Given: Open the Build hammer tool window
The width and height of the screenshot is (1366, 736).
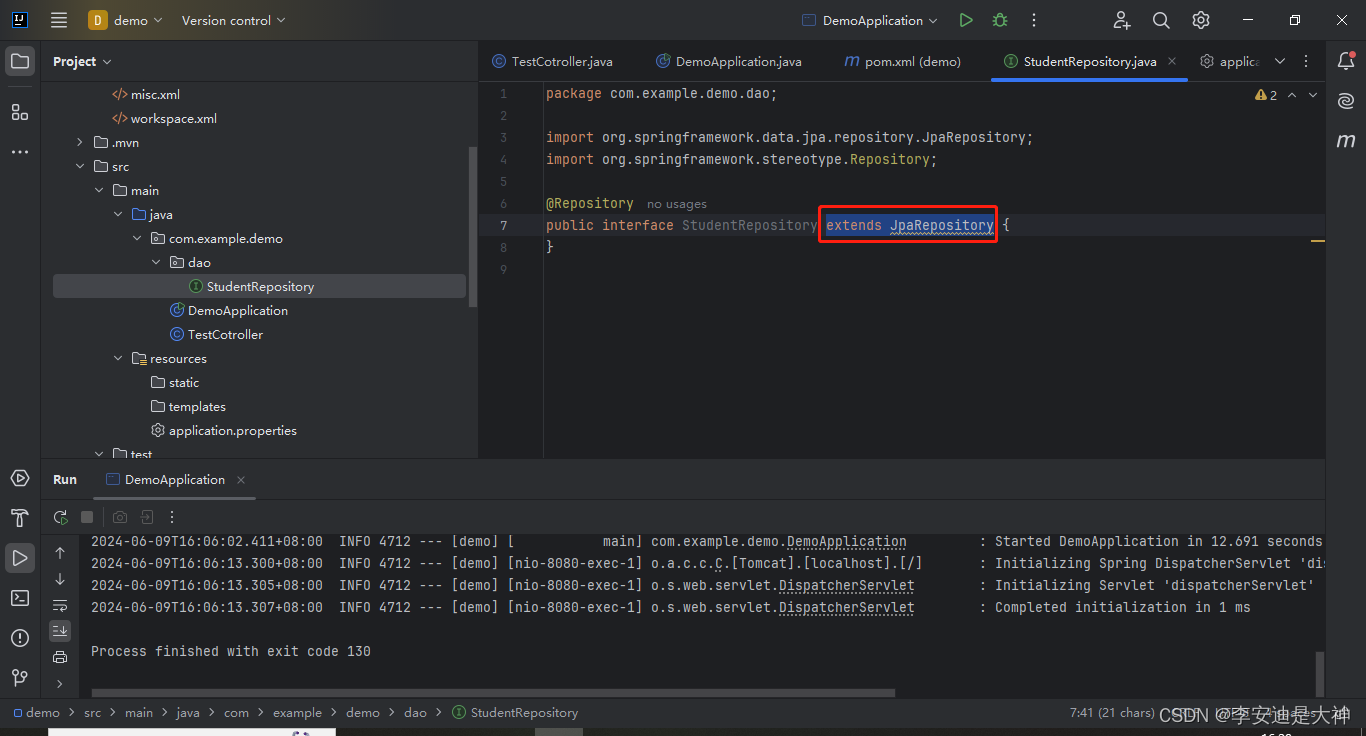Looking at the screenshot, I should click(20, 518).
